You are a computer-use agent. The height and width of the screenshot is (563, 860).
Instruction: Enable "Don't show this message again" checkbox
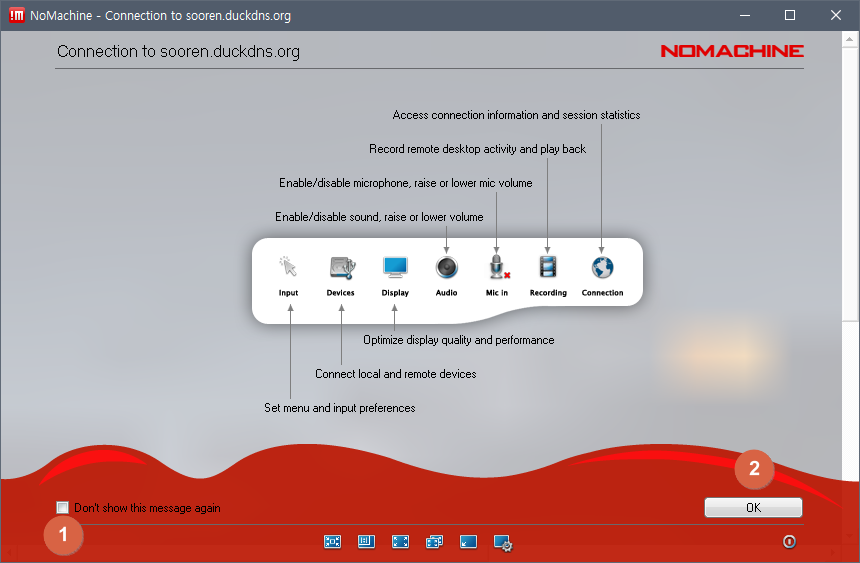tap(63, 508)
